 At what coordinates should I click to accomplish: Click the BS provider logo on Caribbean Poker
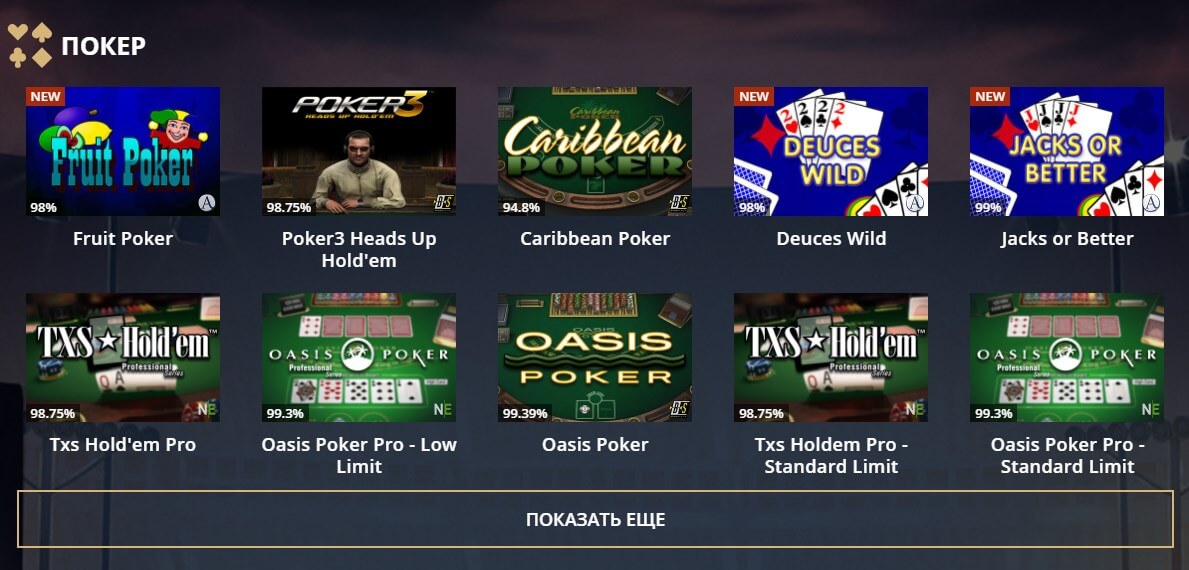click(679, 202)
